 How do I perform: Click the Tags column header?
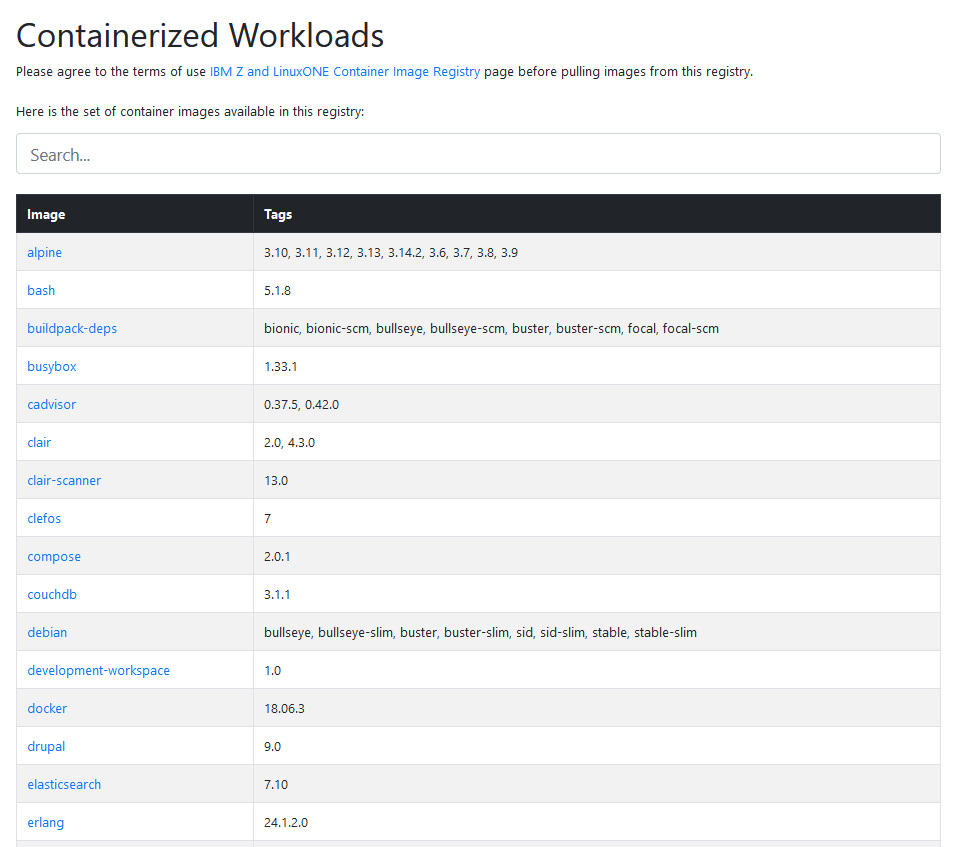pos(597,214)
